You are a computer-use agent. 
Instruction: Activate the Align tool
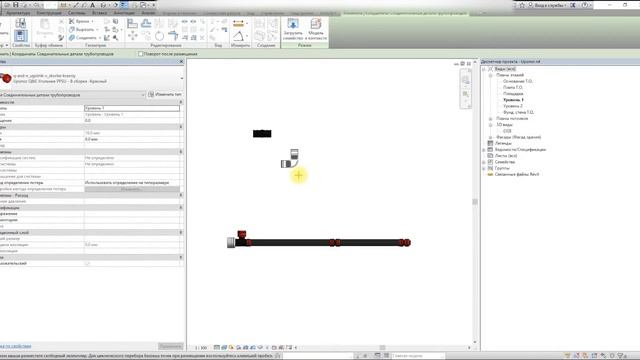point(132,23)
